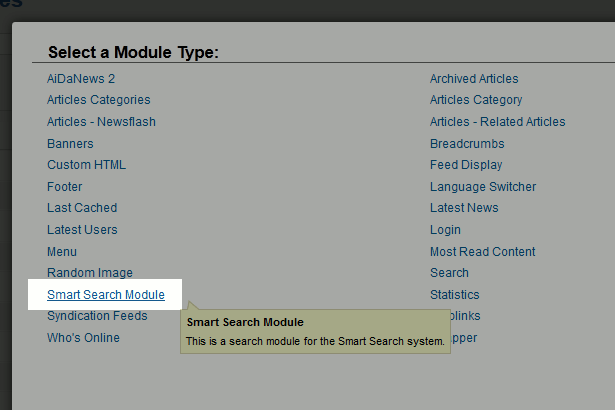
Task: Select the Latest Users module
Action: coord(82,230)
